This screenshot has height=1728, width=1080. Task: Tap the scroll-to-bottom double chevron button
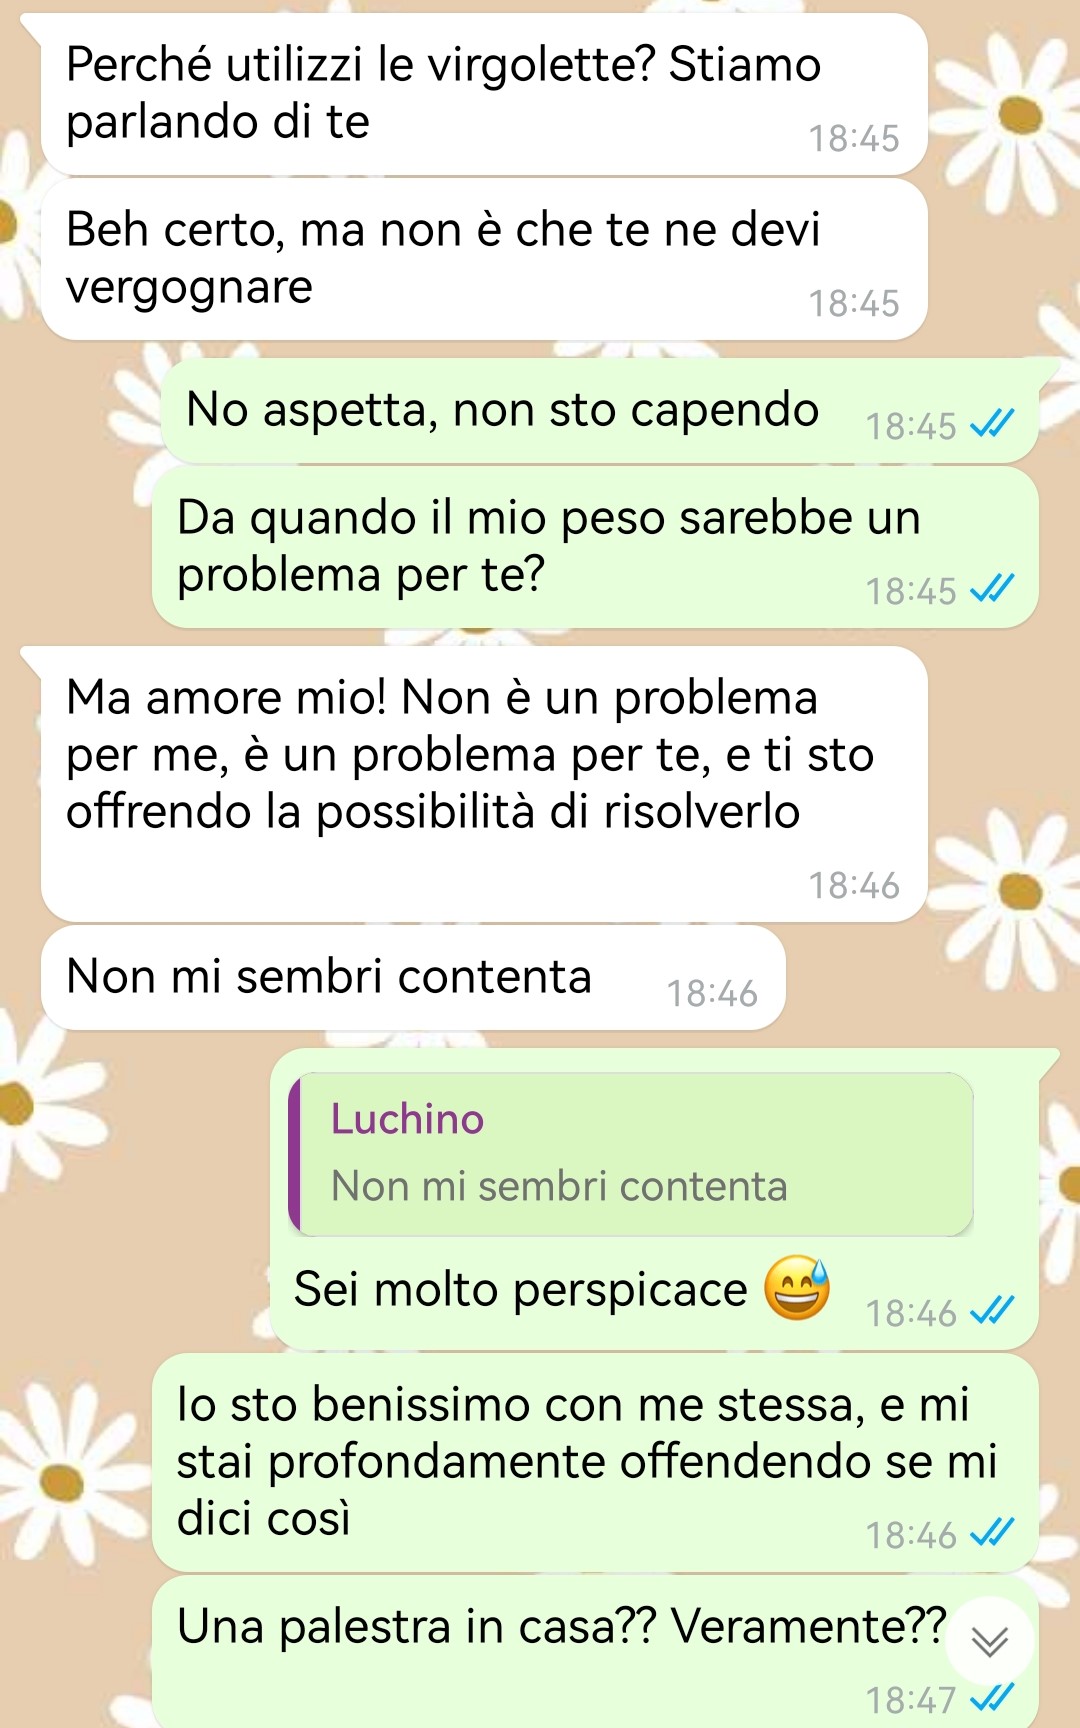coord(989,1641)
